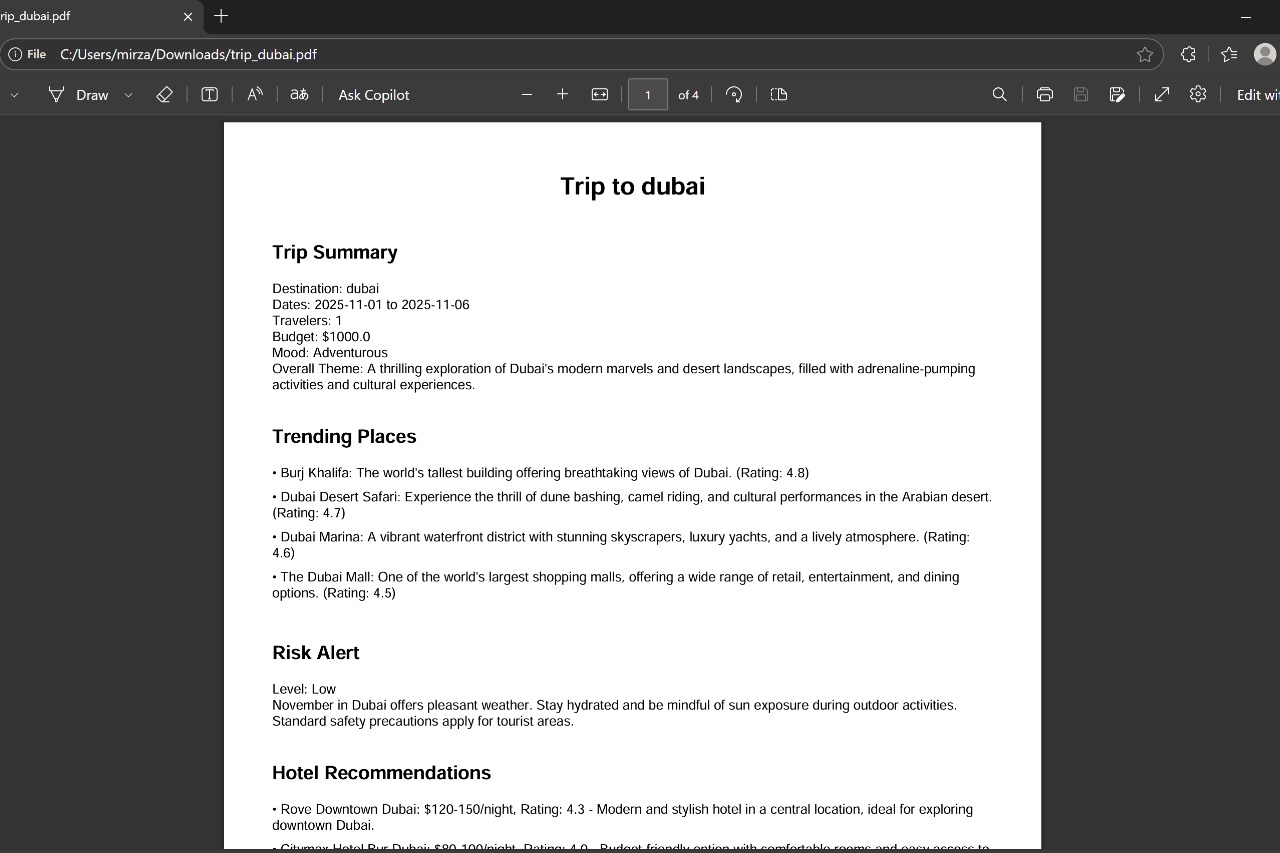Click the 'Travelers: 1' line

307,320
